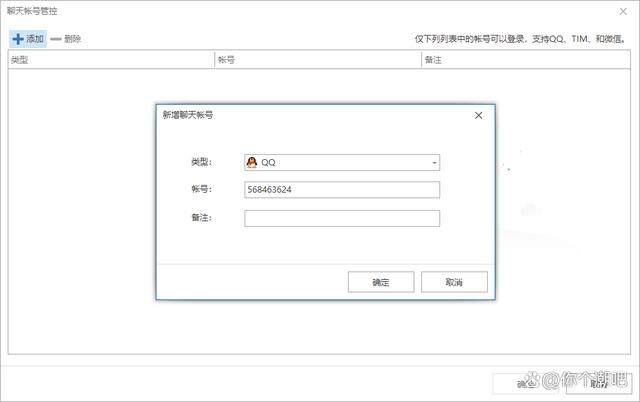
Task: Click the dialog 取消 button
Action: tap(454, 282)
